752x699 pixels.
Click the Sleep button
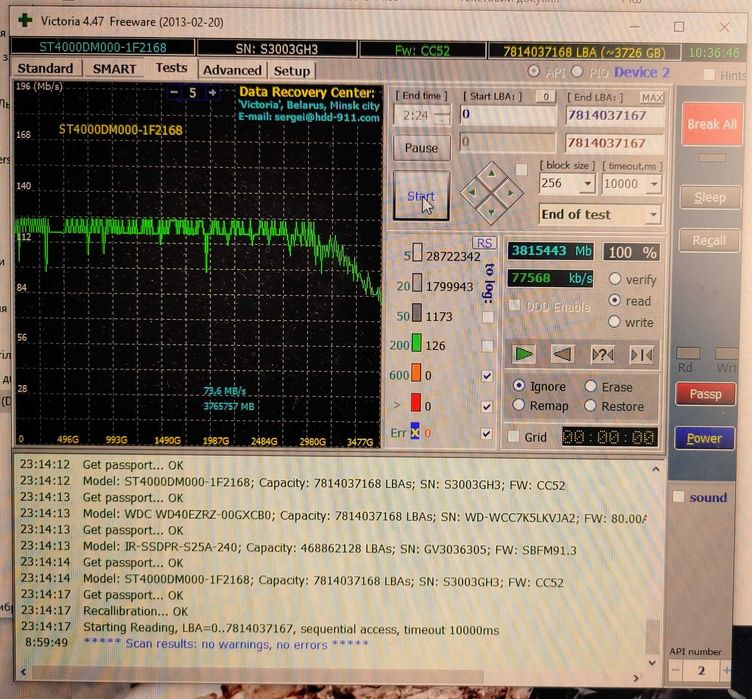710,197
